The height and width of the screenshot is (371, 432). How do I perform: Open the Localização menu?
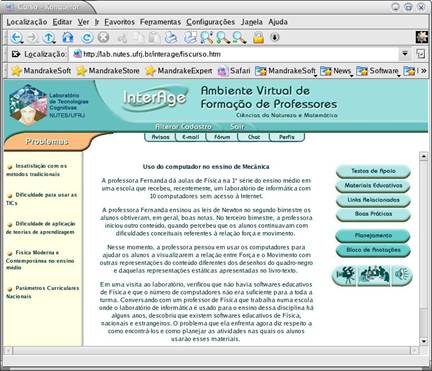[x=27, y=22]
